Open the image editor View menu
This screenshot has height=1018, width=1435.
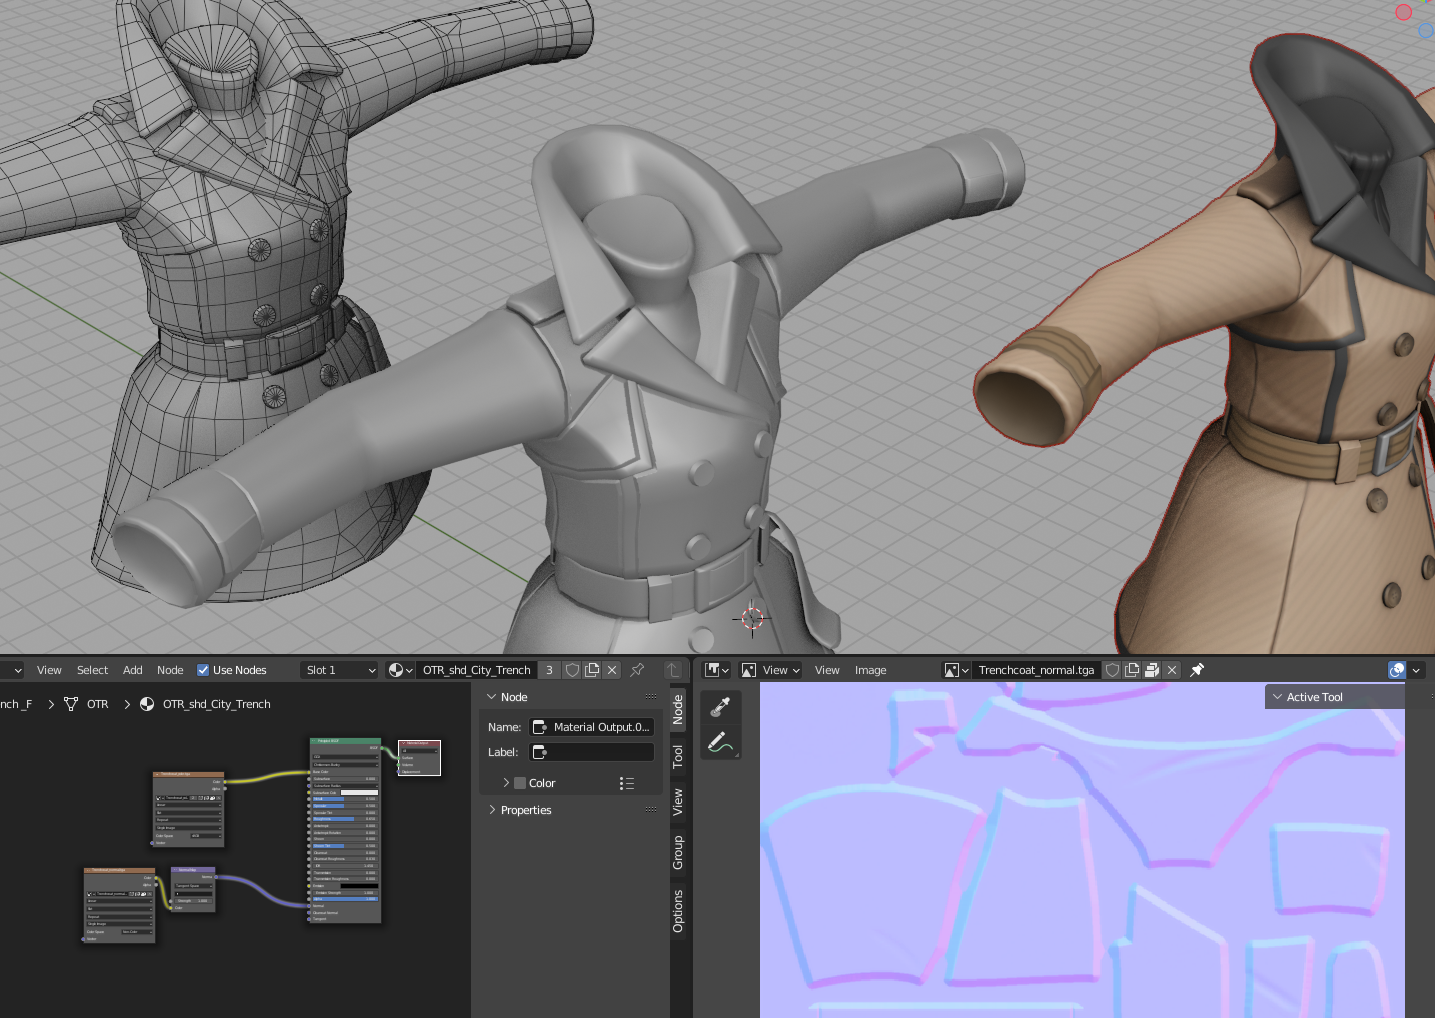(827, 670)
